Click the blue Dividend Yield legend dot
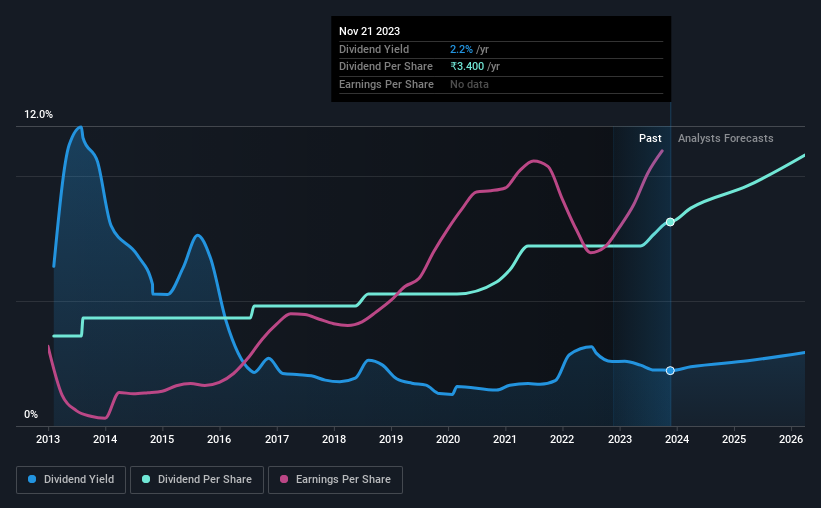This screenshot has height=508, width=821. (32, 479)
